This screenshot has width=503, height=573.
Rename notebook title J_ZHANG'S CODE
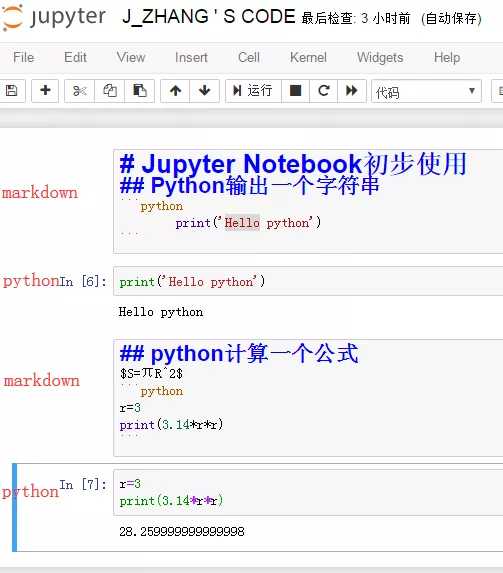pyautogui.click(x=208, y=17)
